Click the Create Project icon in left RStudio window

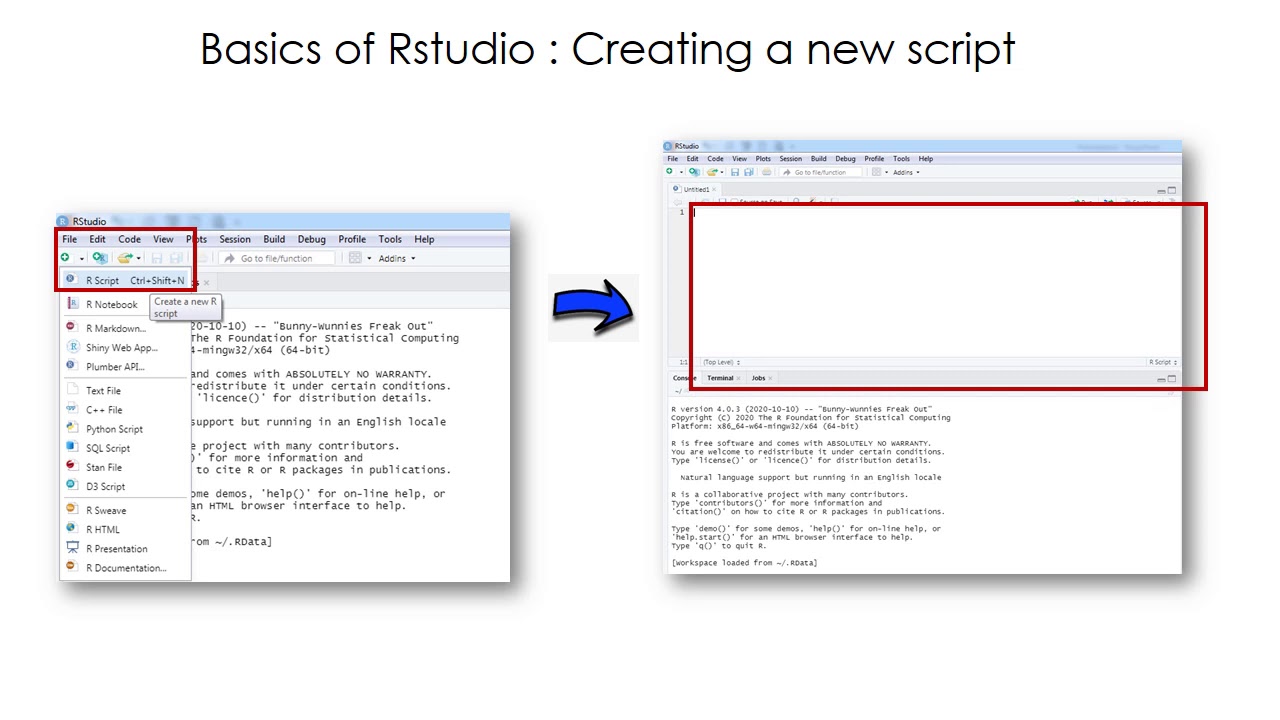coord(100,258)
